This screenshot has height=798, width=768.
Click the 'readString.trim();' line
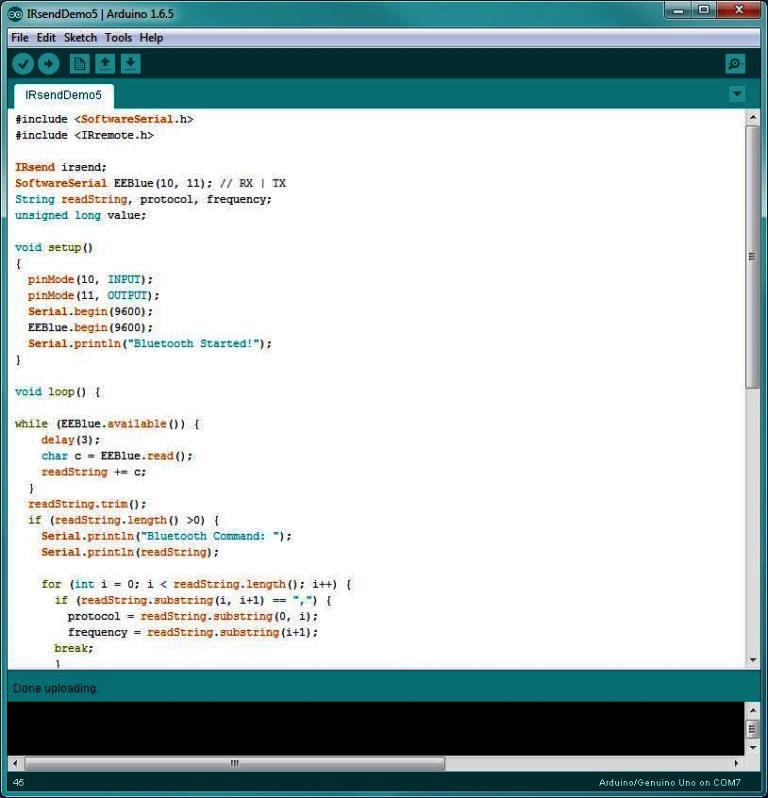[x=87, y=504]
